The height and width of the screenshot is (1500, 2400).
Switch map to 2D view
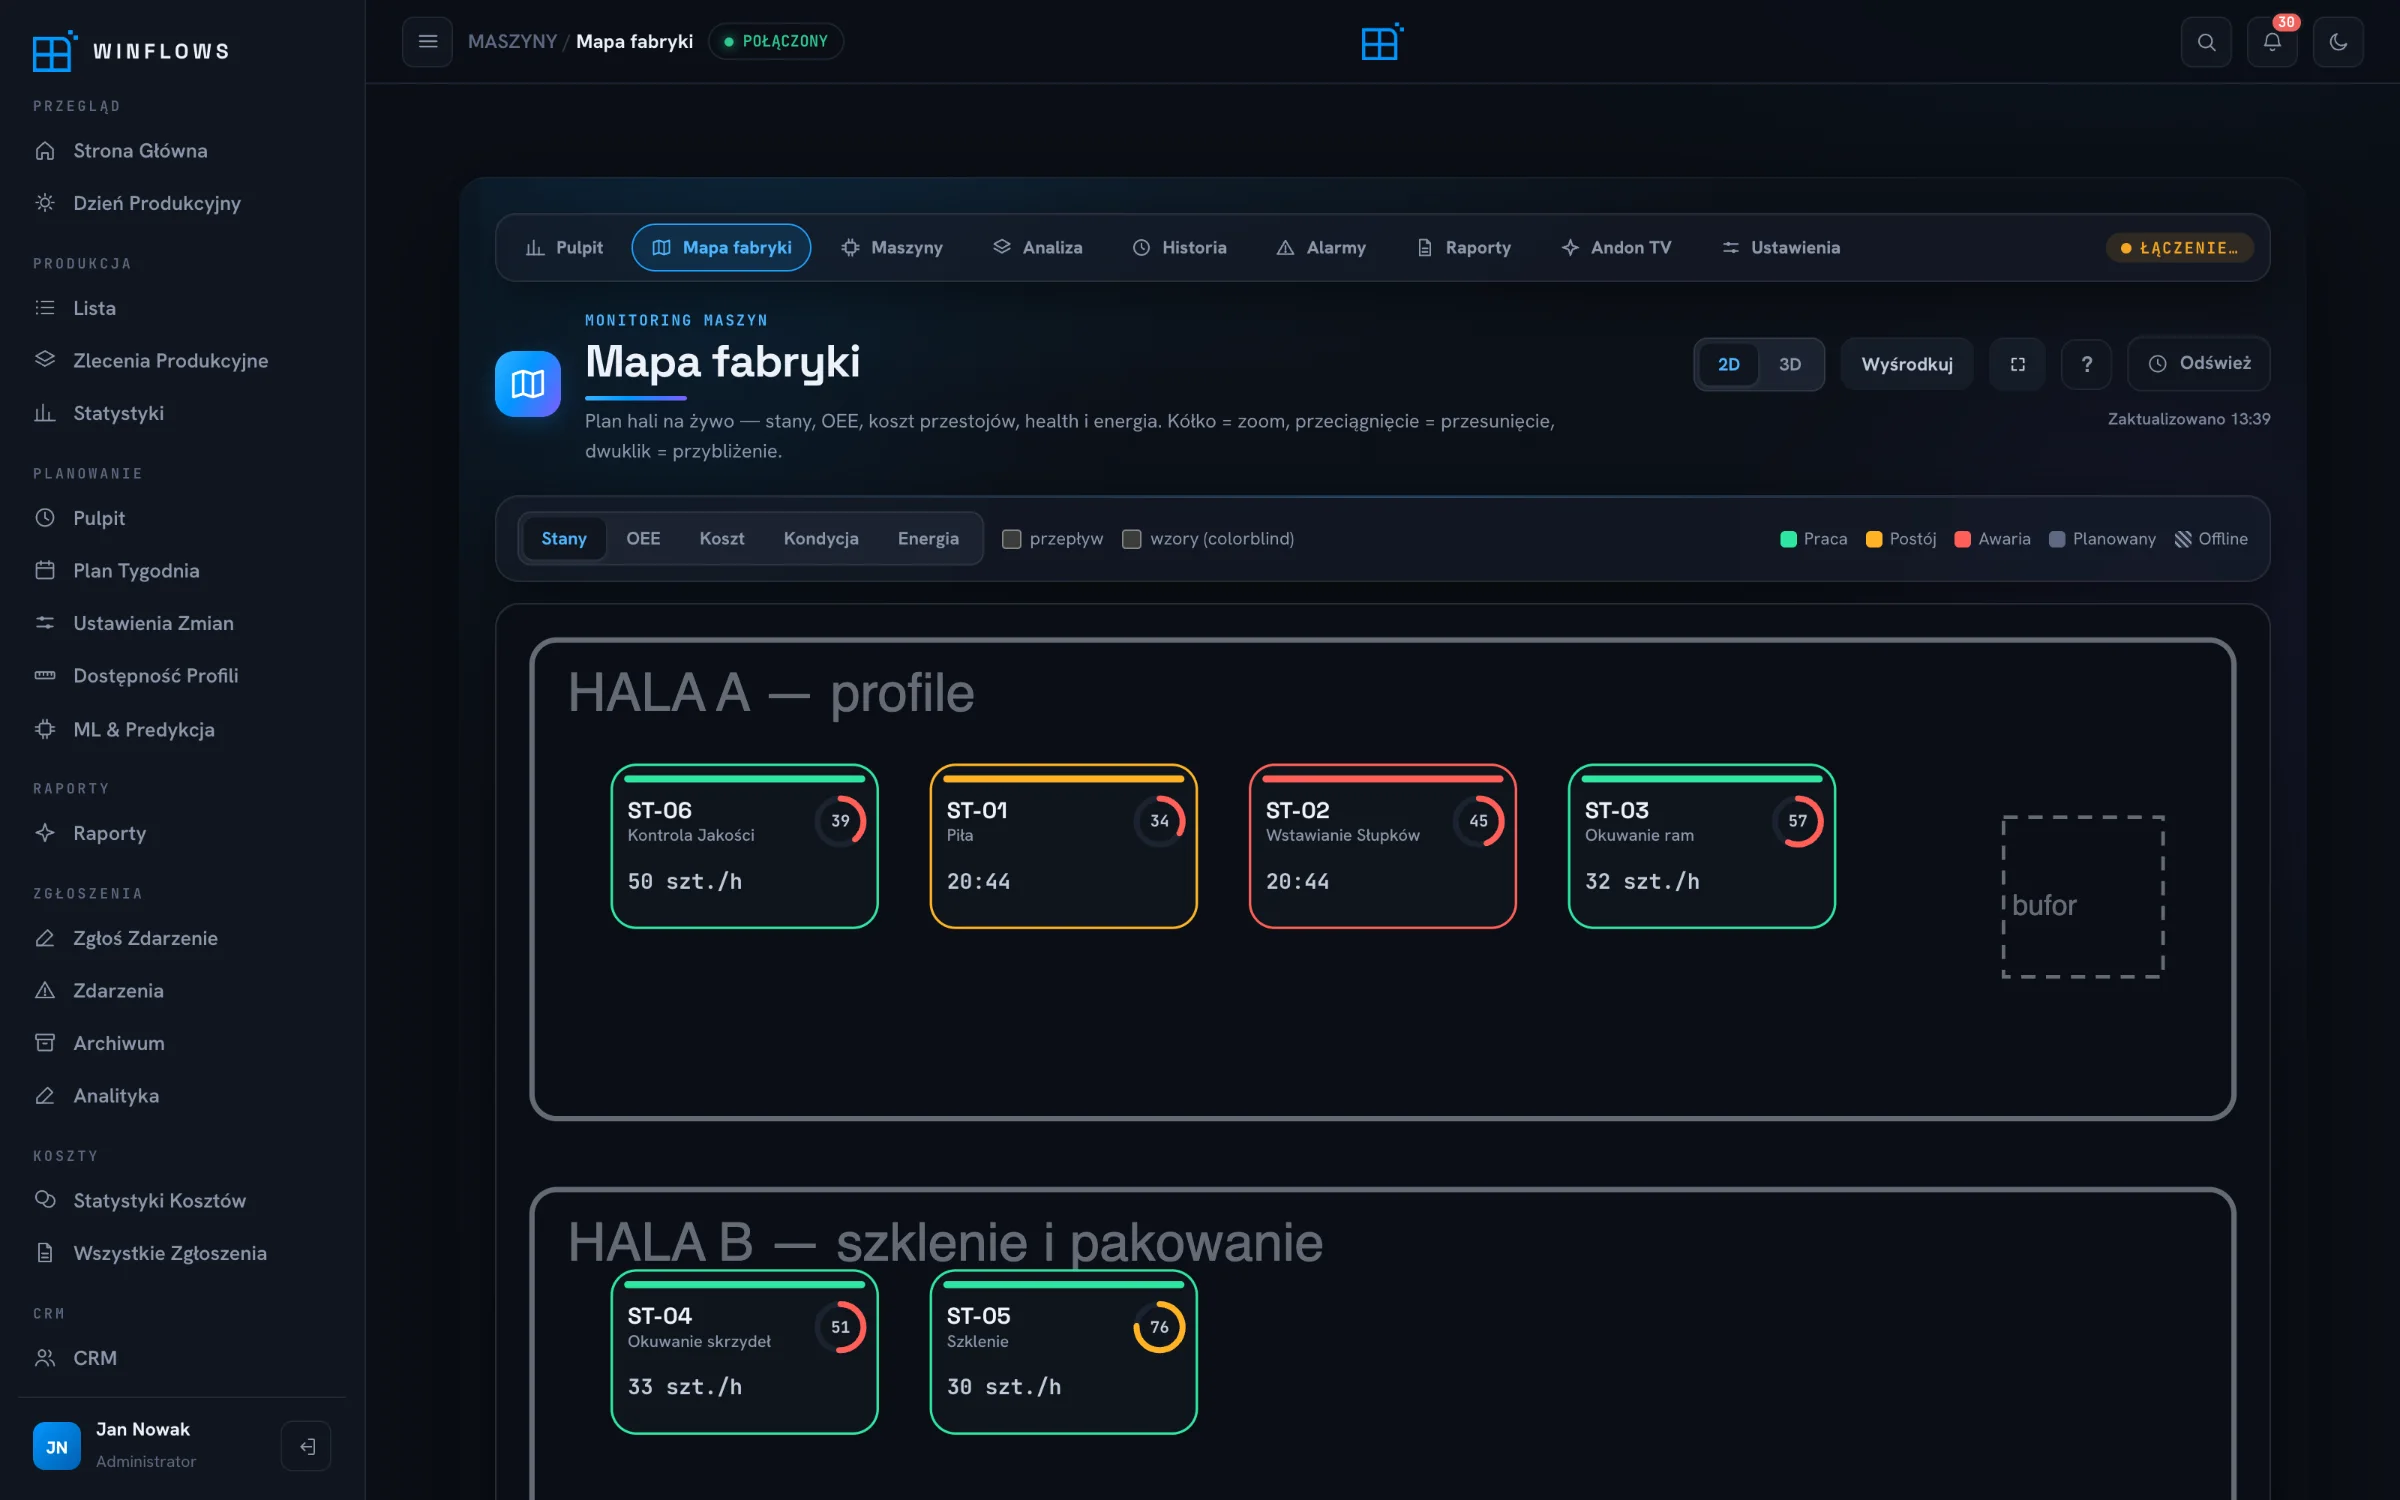1728,364
